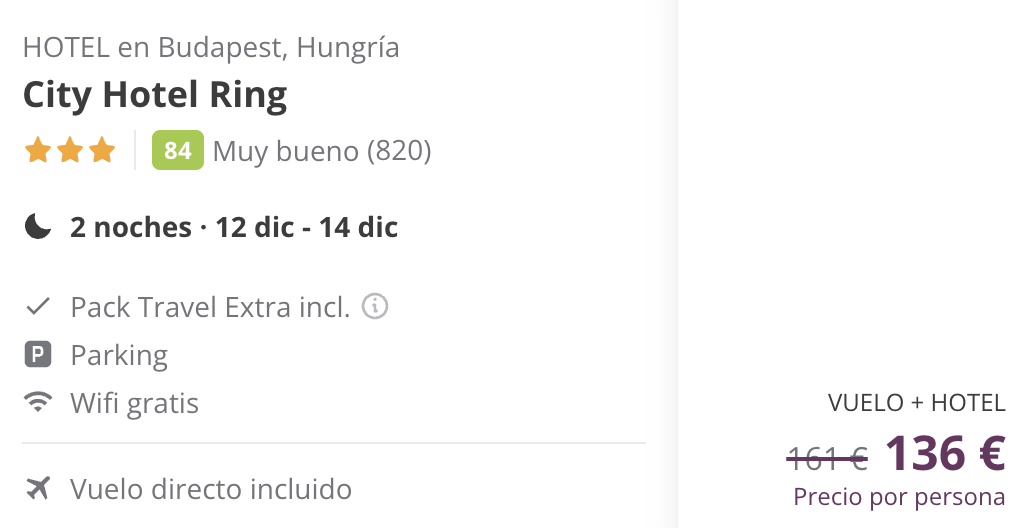
Task: Click the middle orange rating star
Action: 70,151
